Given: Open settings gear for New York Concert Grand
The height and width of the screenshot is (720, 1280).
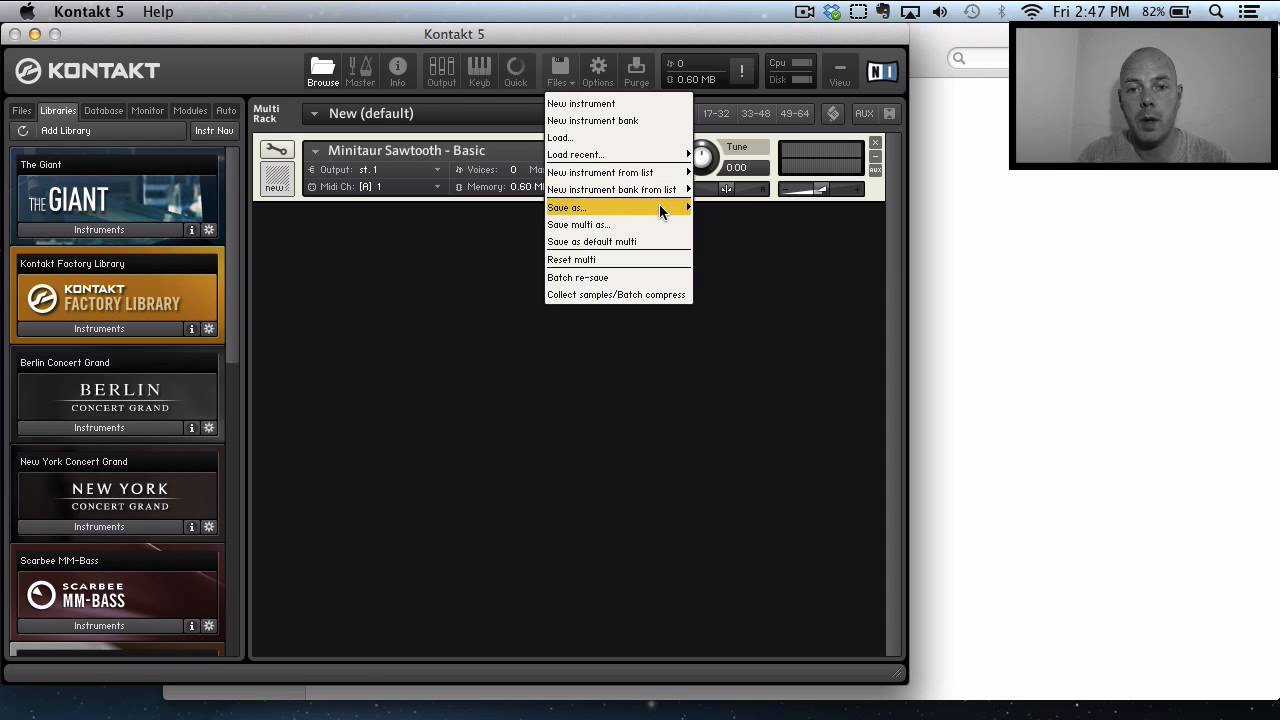Looking at the screenshot, I should [209, 527].
